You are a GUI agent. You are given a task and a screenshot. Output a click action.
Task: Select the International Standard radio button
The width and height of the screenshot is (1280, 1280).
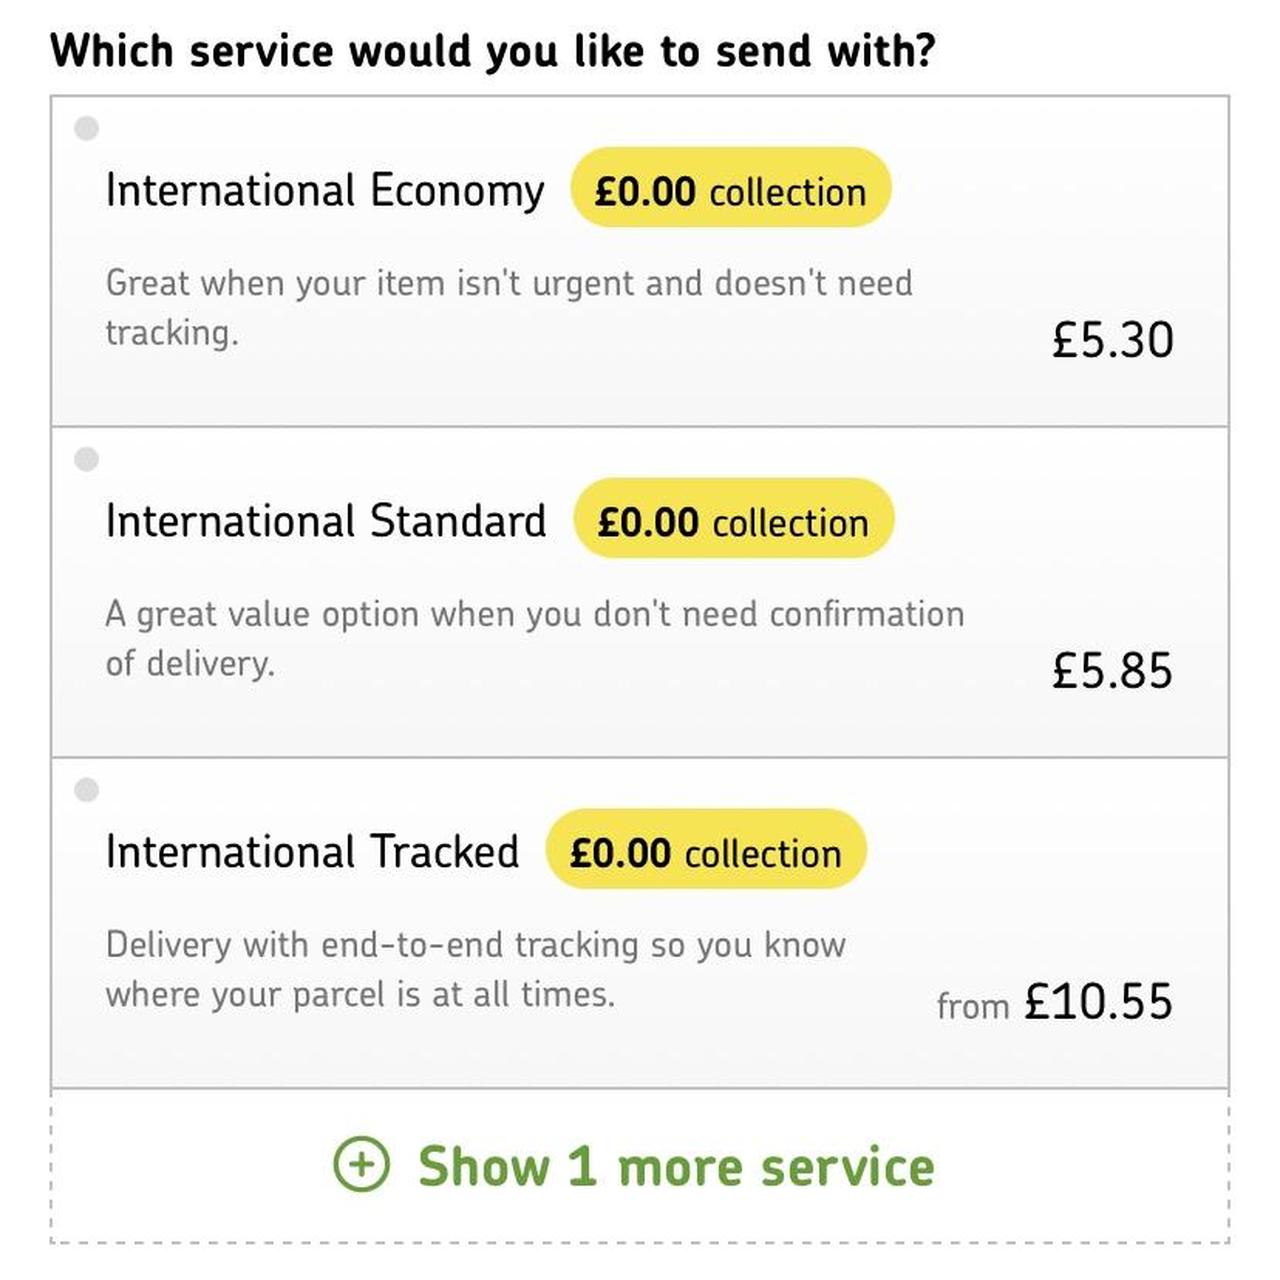(87, 459)
